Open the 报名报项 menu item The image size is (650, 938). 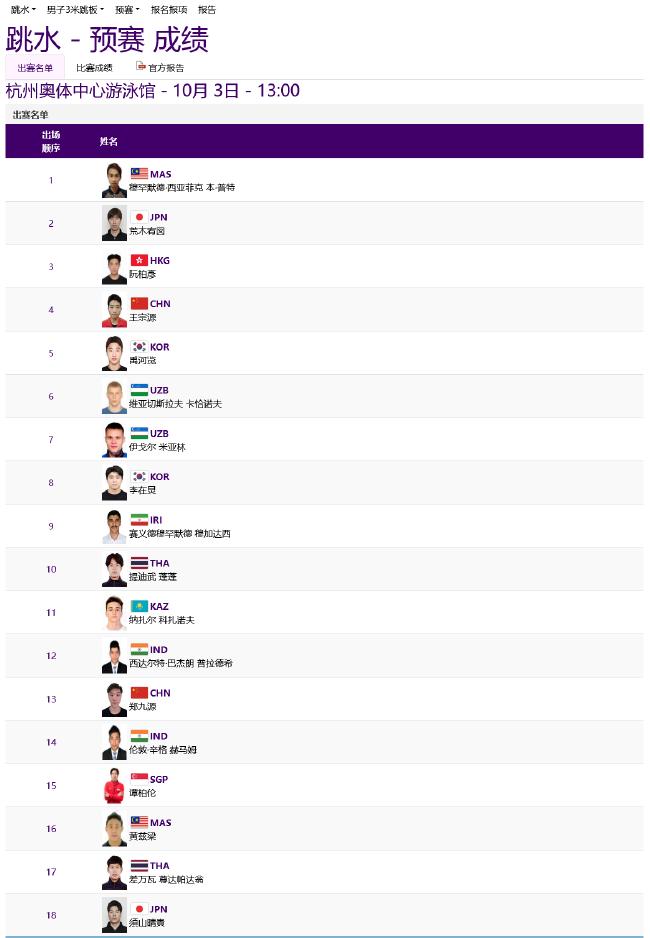pyautogui.click(x=169, y=10)
